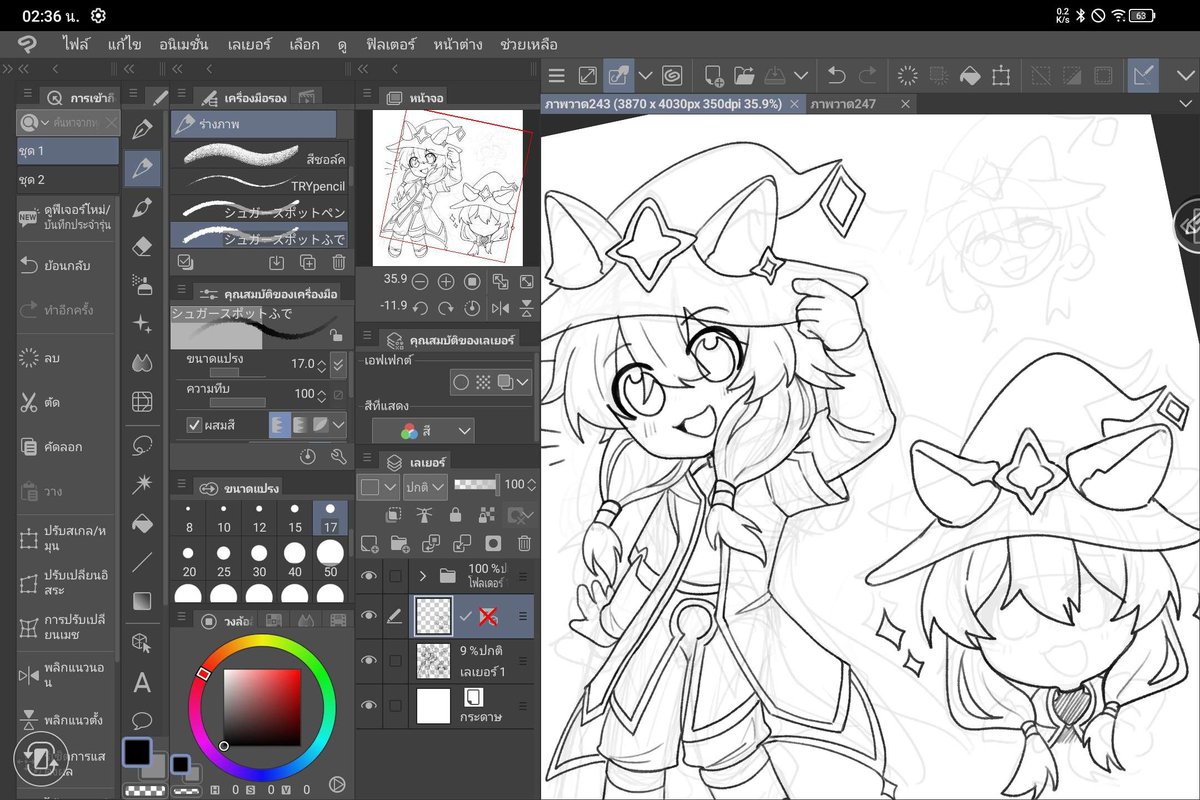Viewport: 1200px width, 800px height.
Task: Select the Fill bucket tool in toolbox
Action: 142,523
